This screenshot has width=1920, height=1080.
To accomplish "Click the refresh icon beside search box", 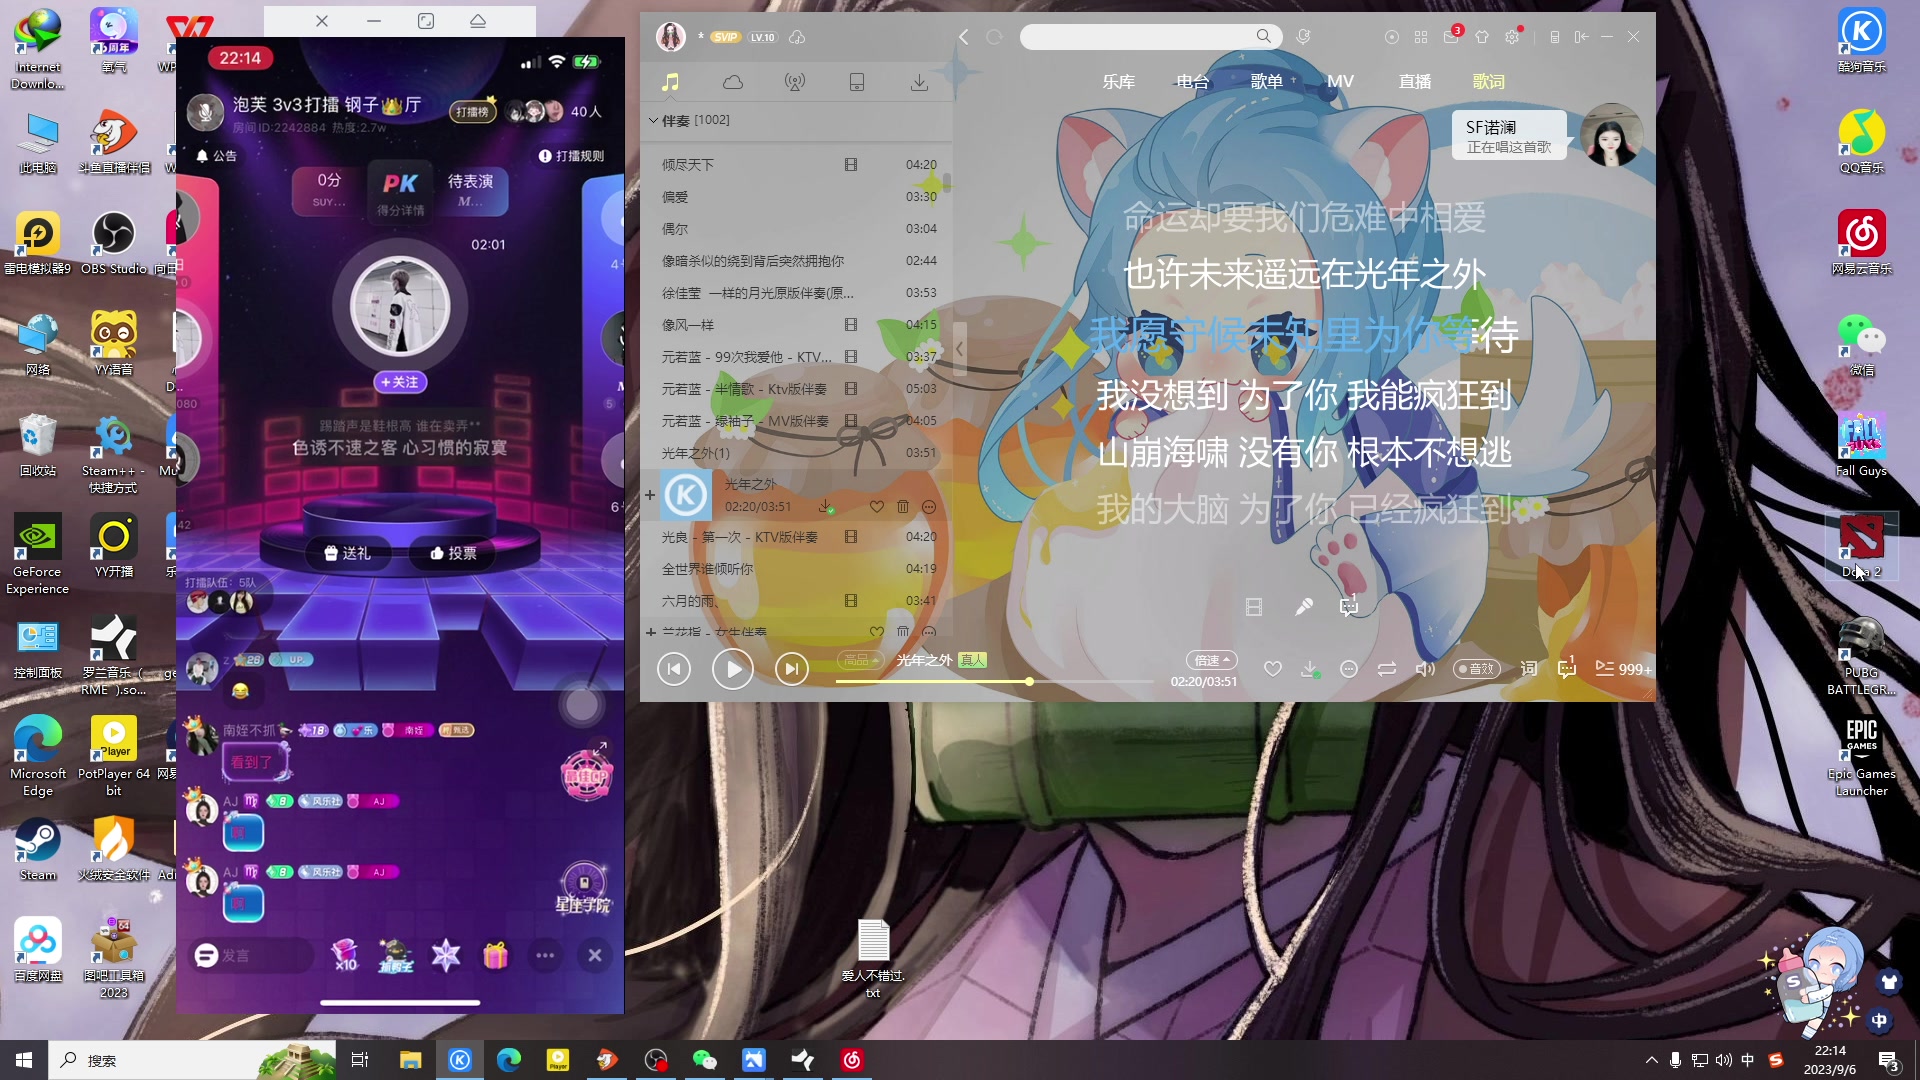I will (994, 37).
